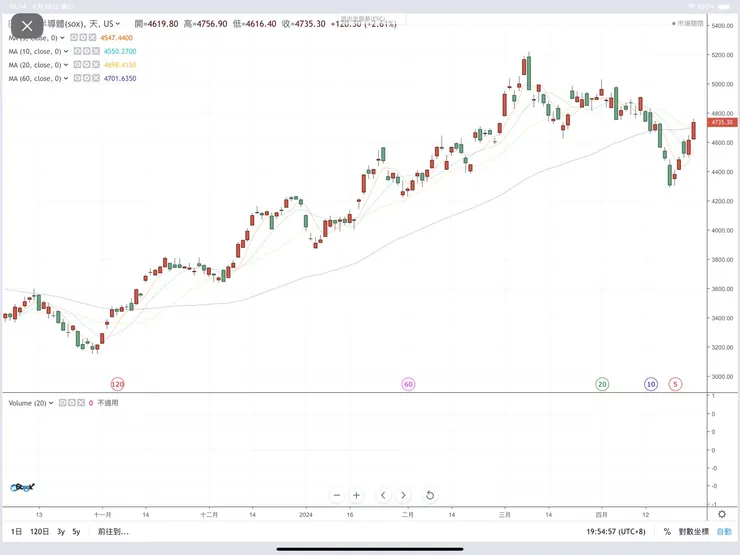This screenshot has height=555, width=740.
Task: Select the 120 period marker circle
Action: pyautogui.click(x=118, y=384)
